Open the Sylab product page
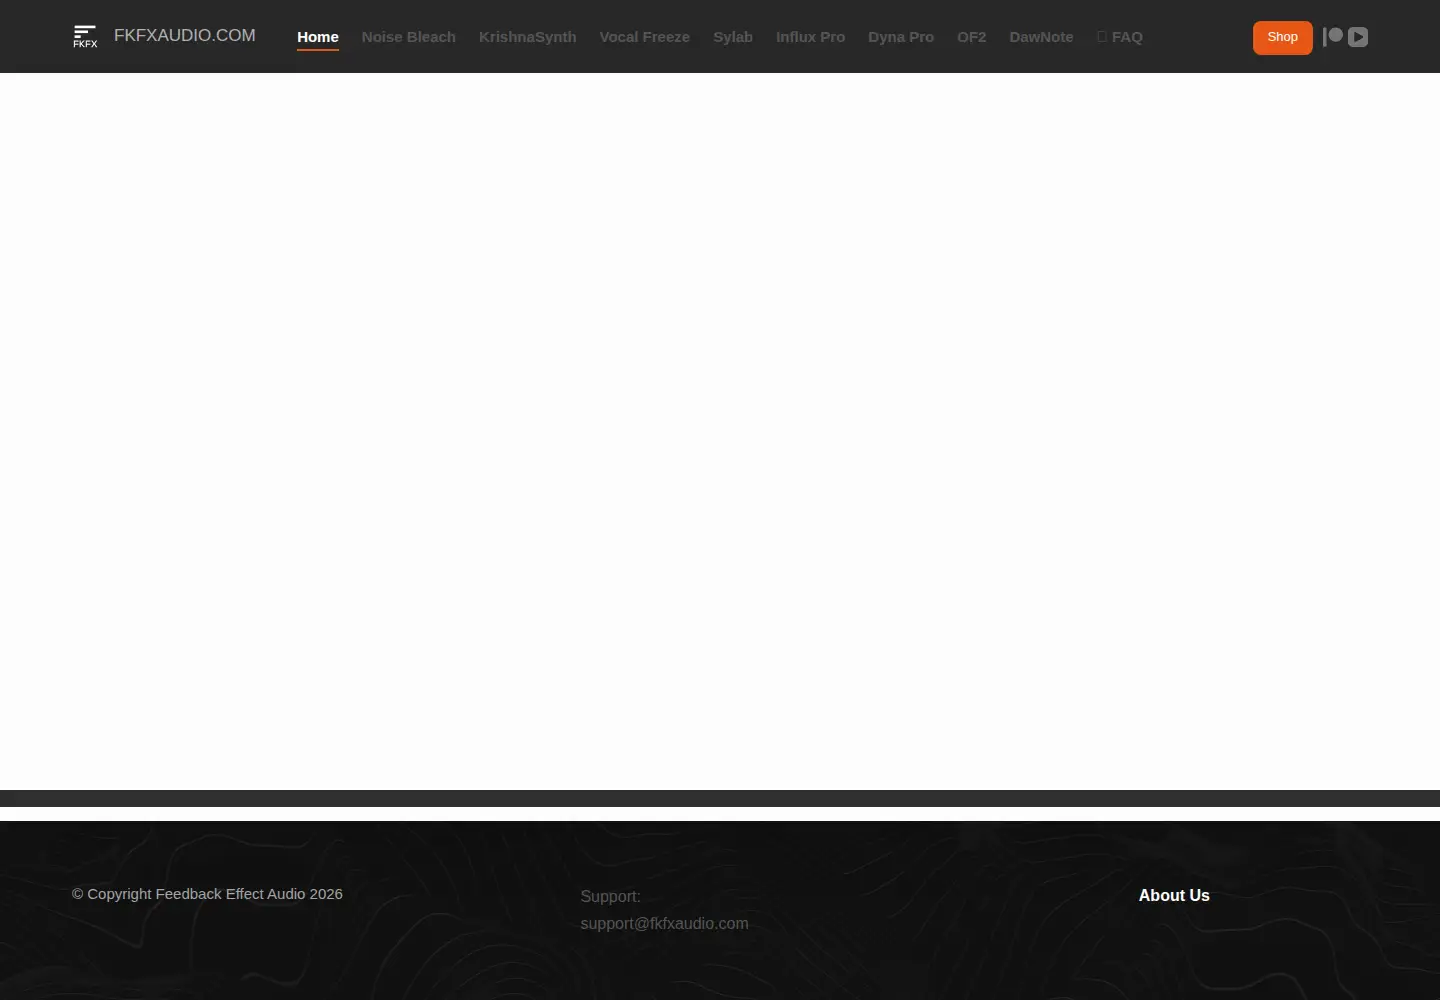This screenshot has width=1440, height=1000. pyautogui.click(x=733, y=37)
